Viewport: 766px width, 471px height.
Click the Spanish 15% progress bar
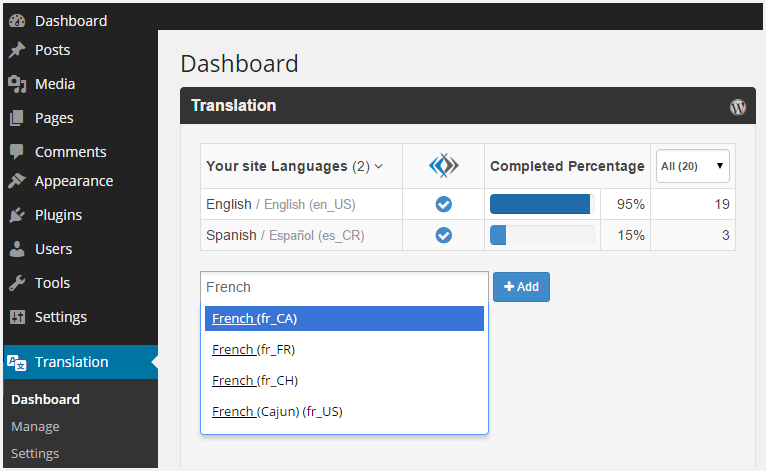point(542,236)
